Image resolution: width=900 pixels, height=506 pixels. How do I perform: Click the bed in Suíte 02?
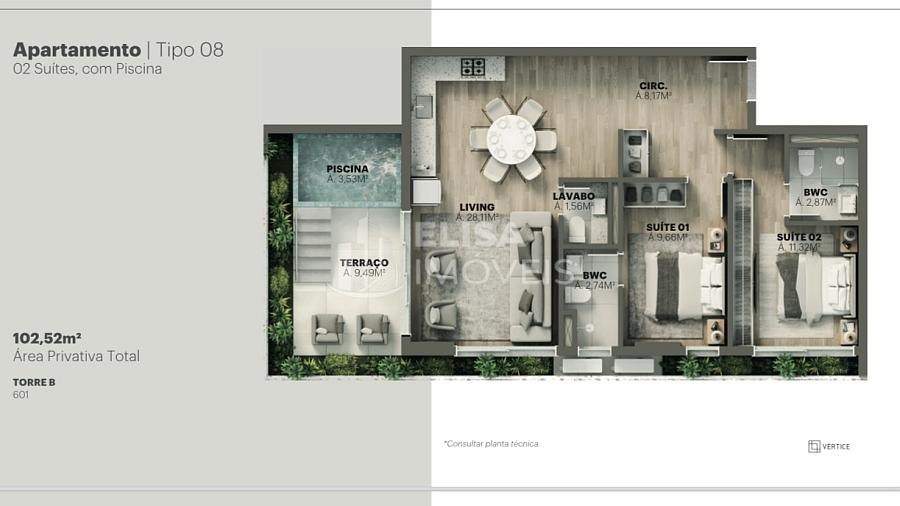pyautogui.click(x=815, y=285)
